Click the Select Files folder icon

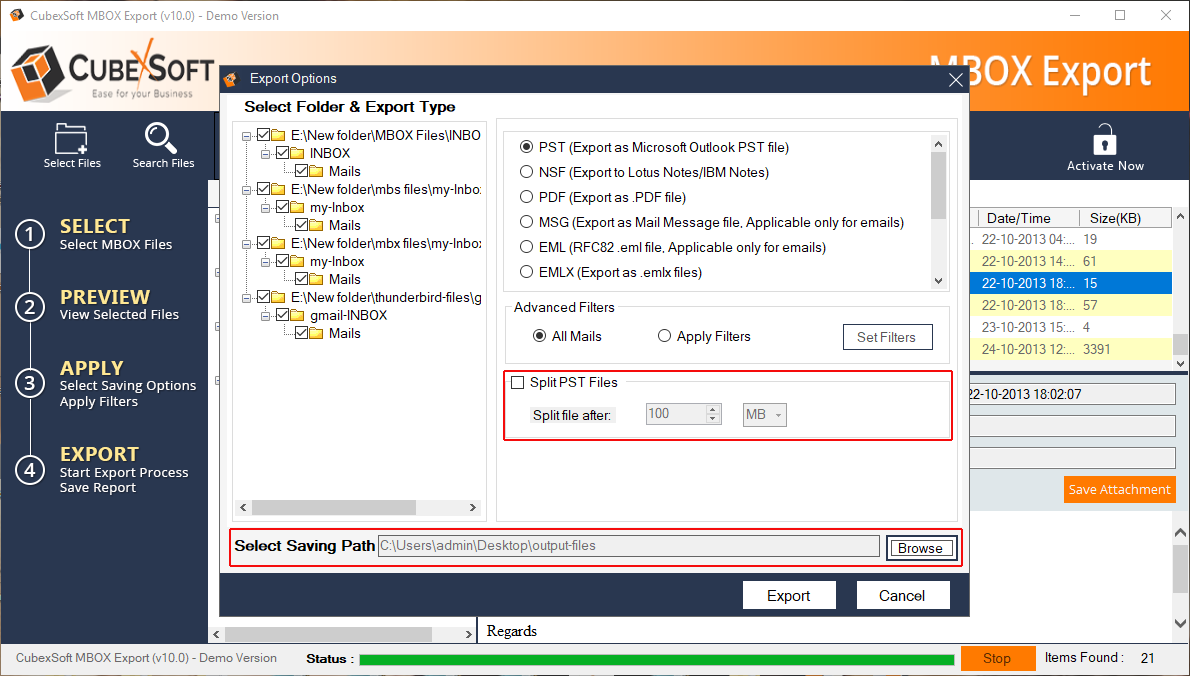pyautogui.click(x=71, y=138)
